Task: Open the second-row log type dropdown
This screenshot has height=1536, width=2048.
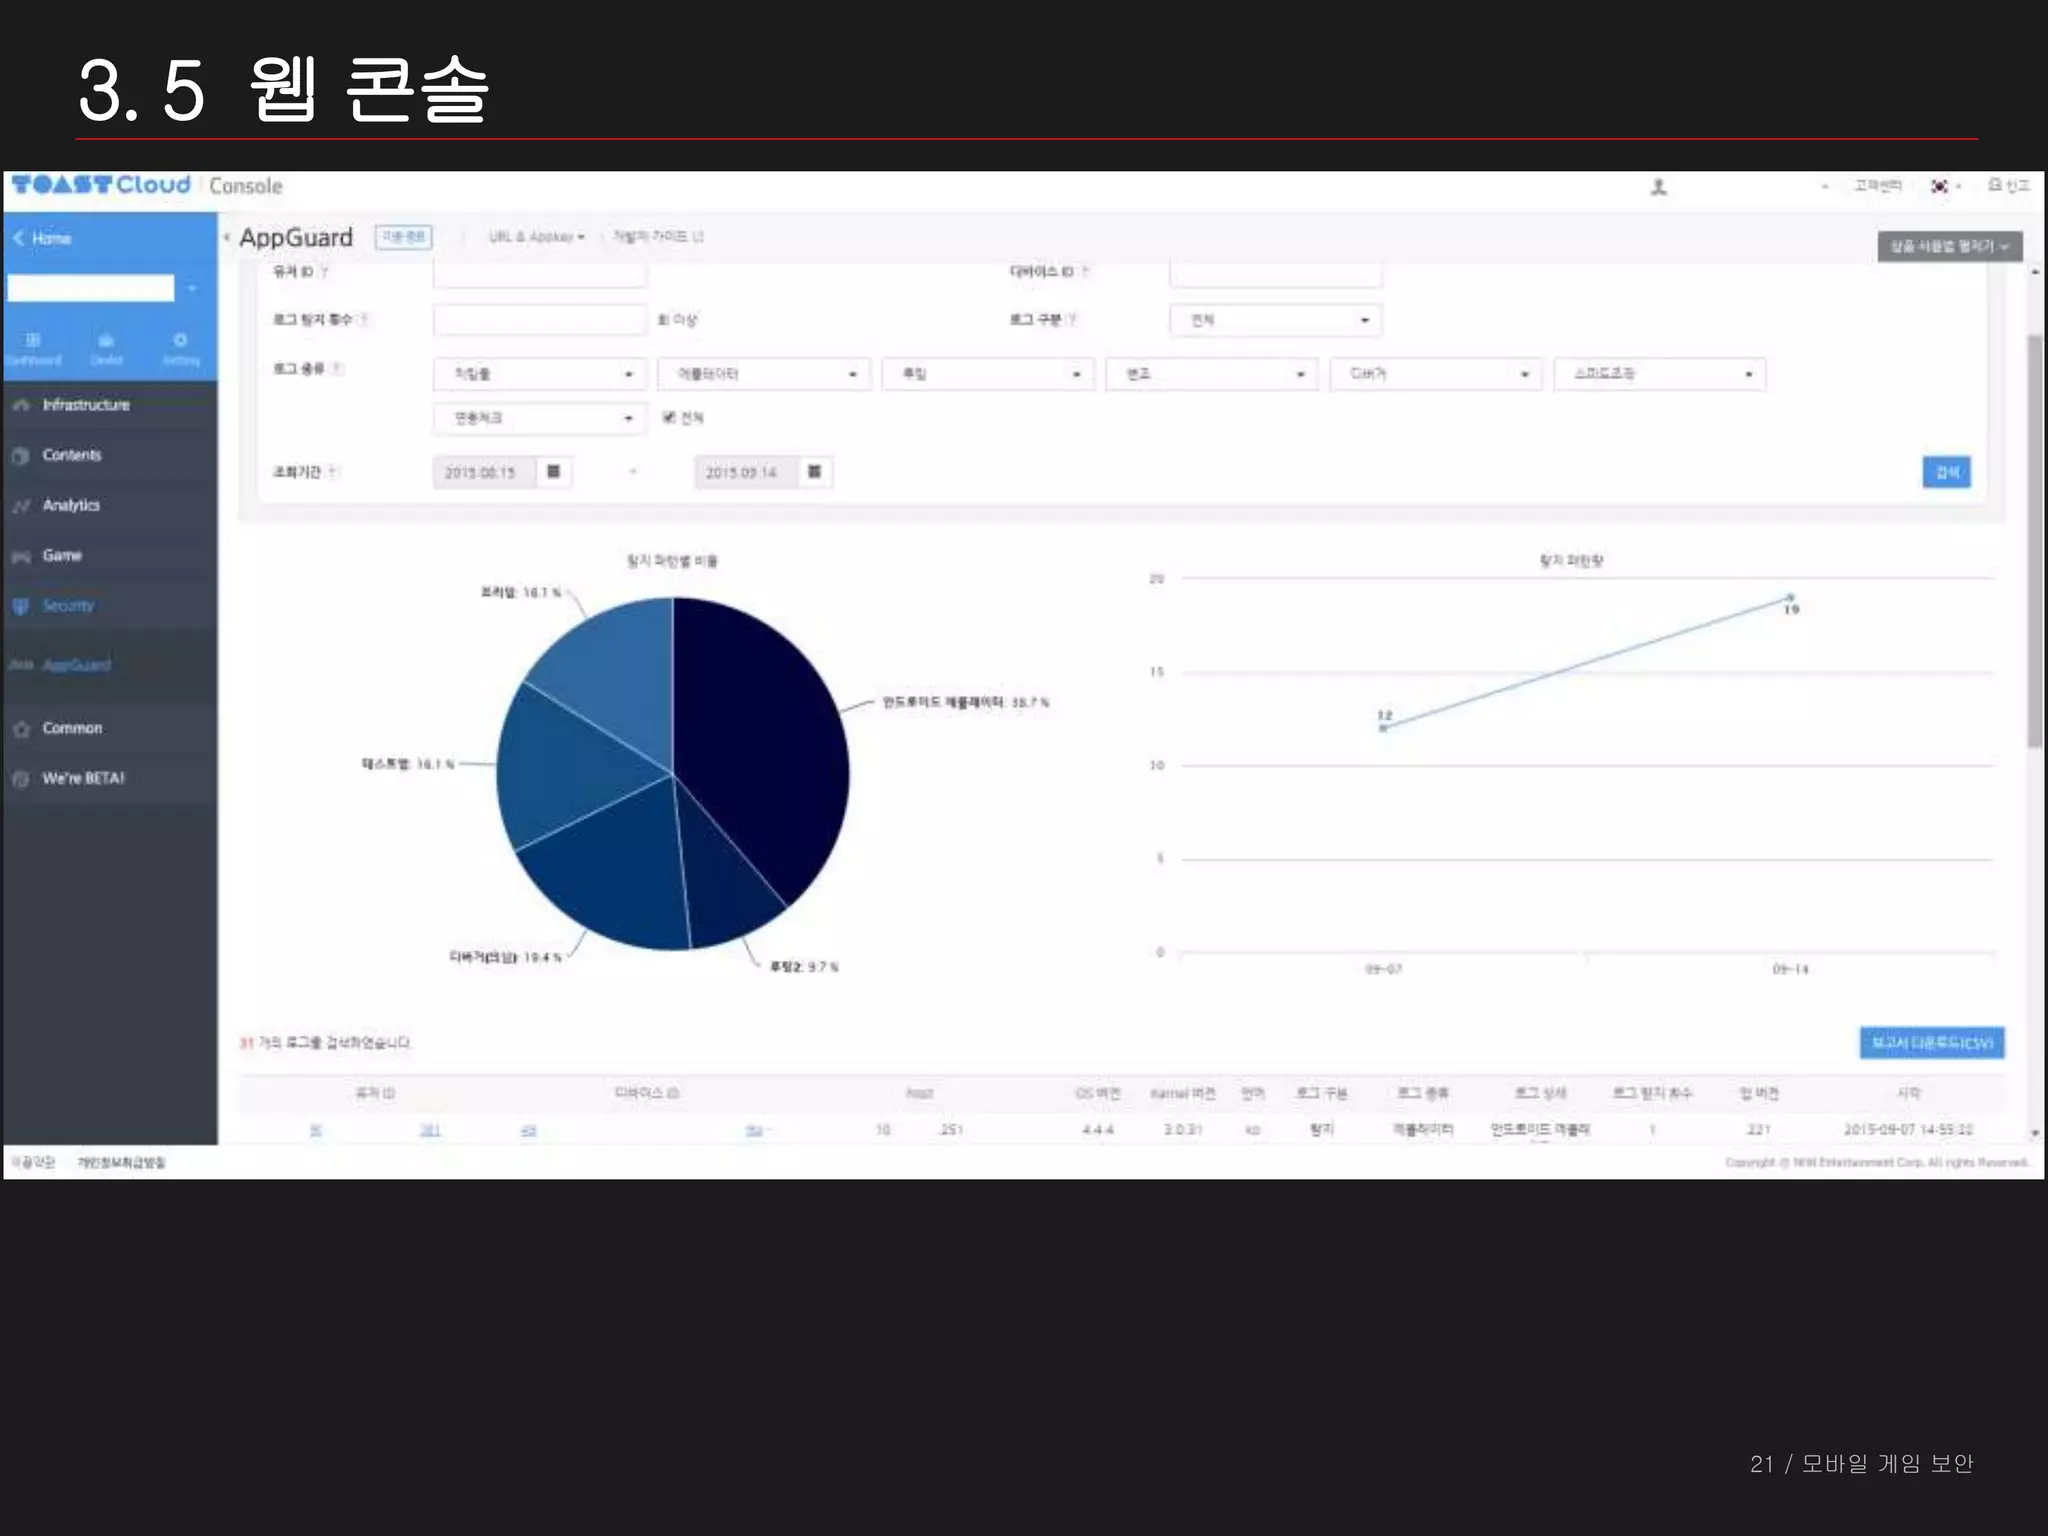Action: point(540,418)
